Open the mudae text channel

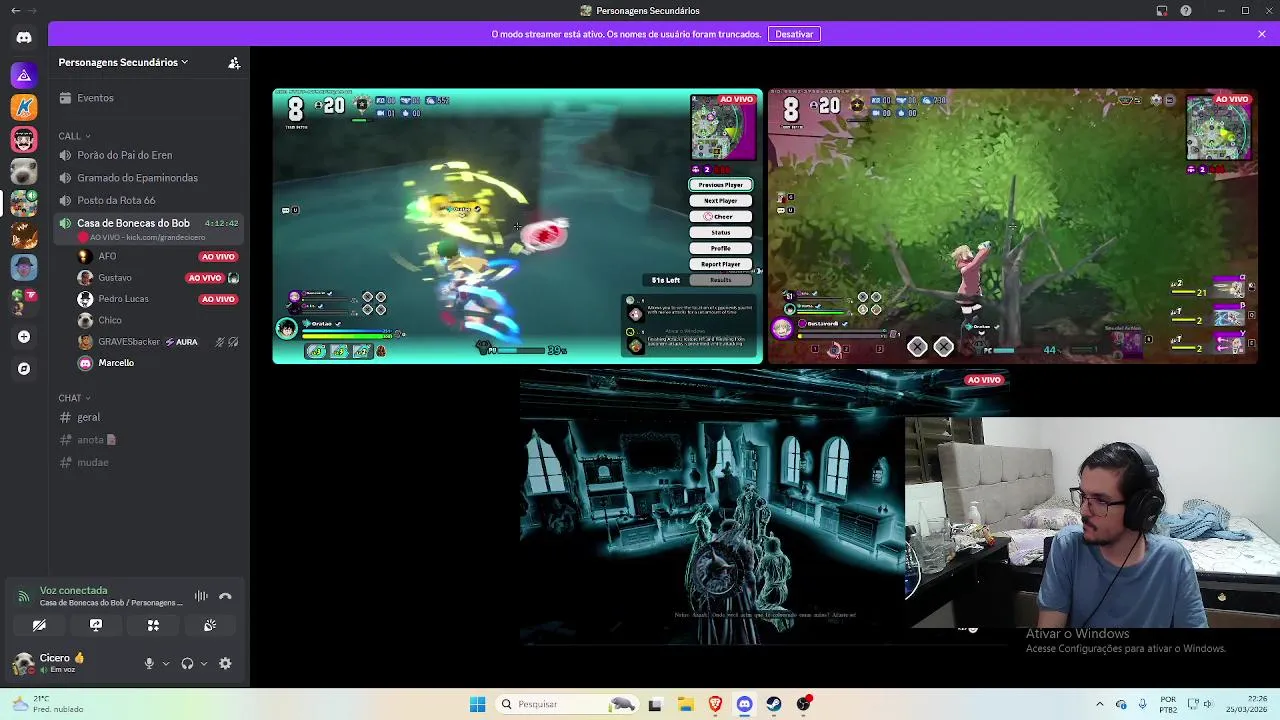pyautogui.click(x=150, y=462)
